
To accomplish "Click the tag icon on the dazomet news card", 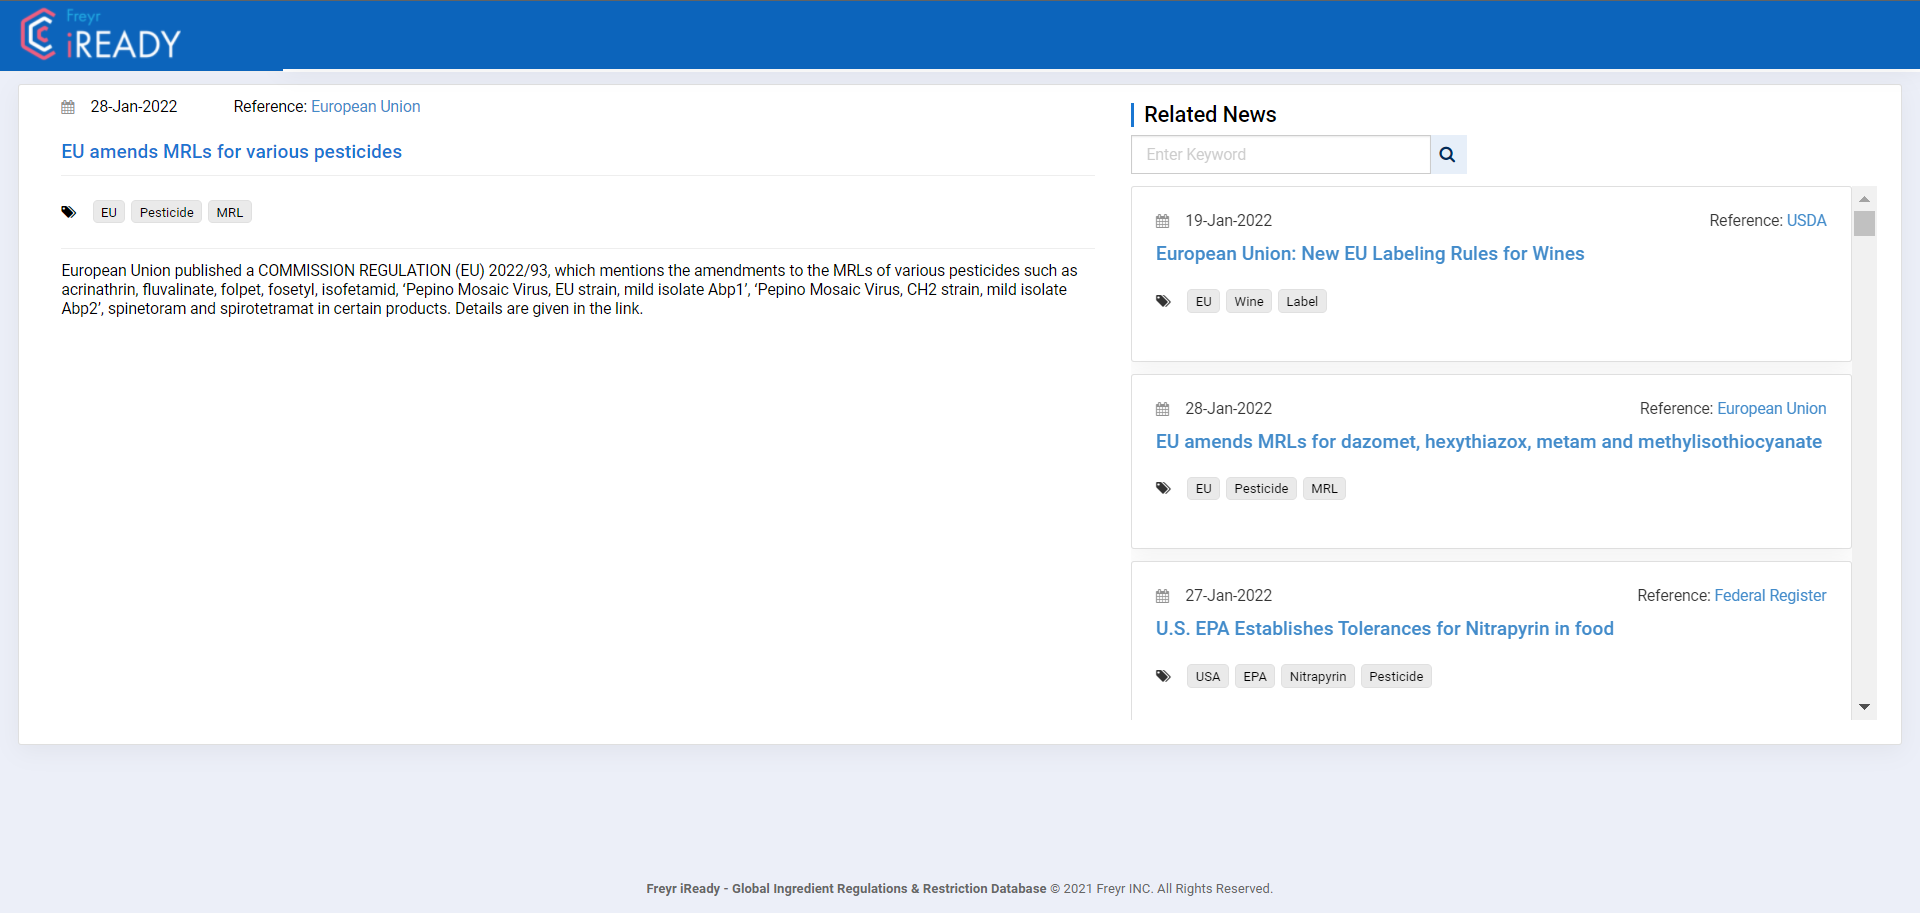I will click(x=1163, y=488).
